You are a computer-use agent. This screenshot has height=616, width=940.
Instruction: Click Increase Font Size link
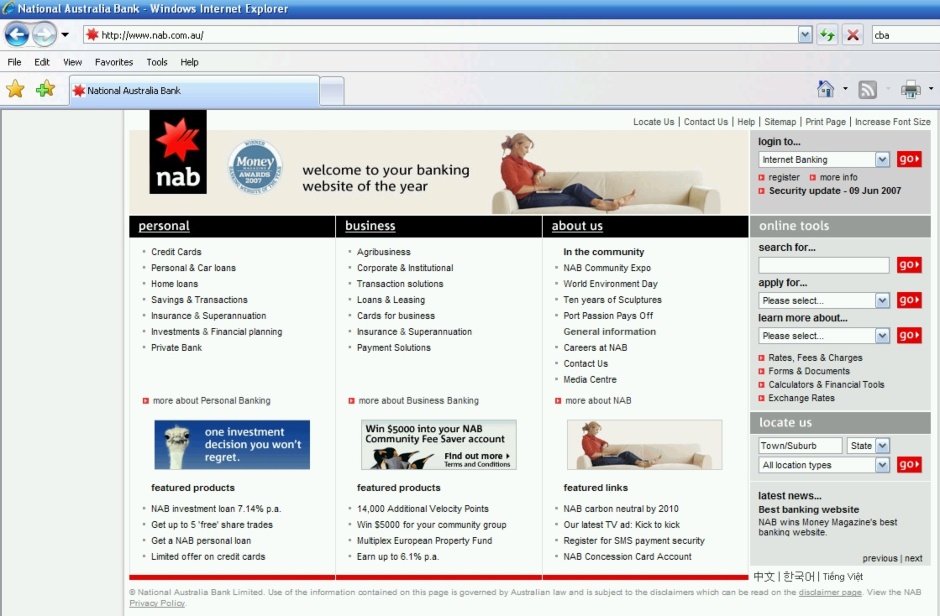pos(893,122)
